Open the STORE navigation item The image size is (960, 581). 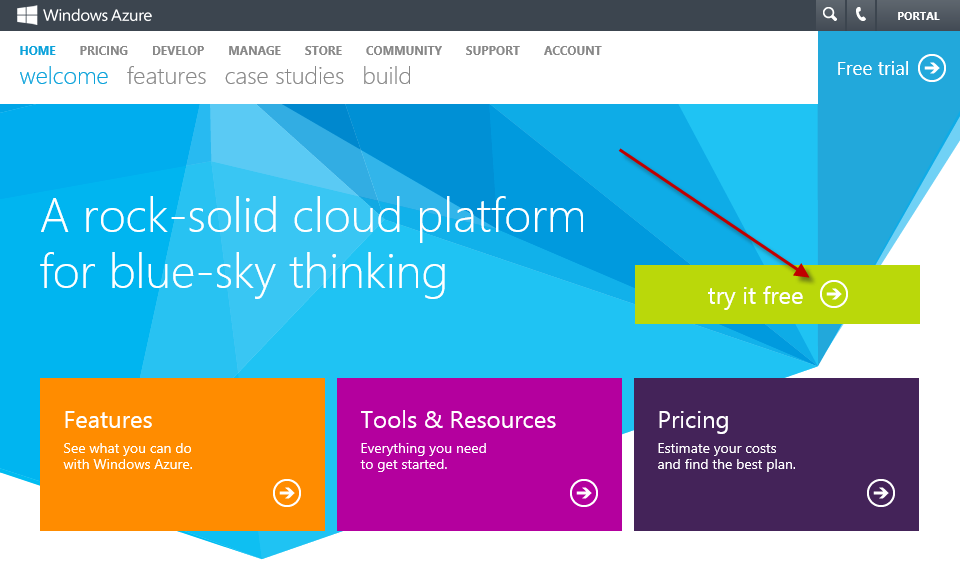(323, 51)
